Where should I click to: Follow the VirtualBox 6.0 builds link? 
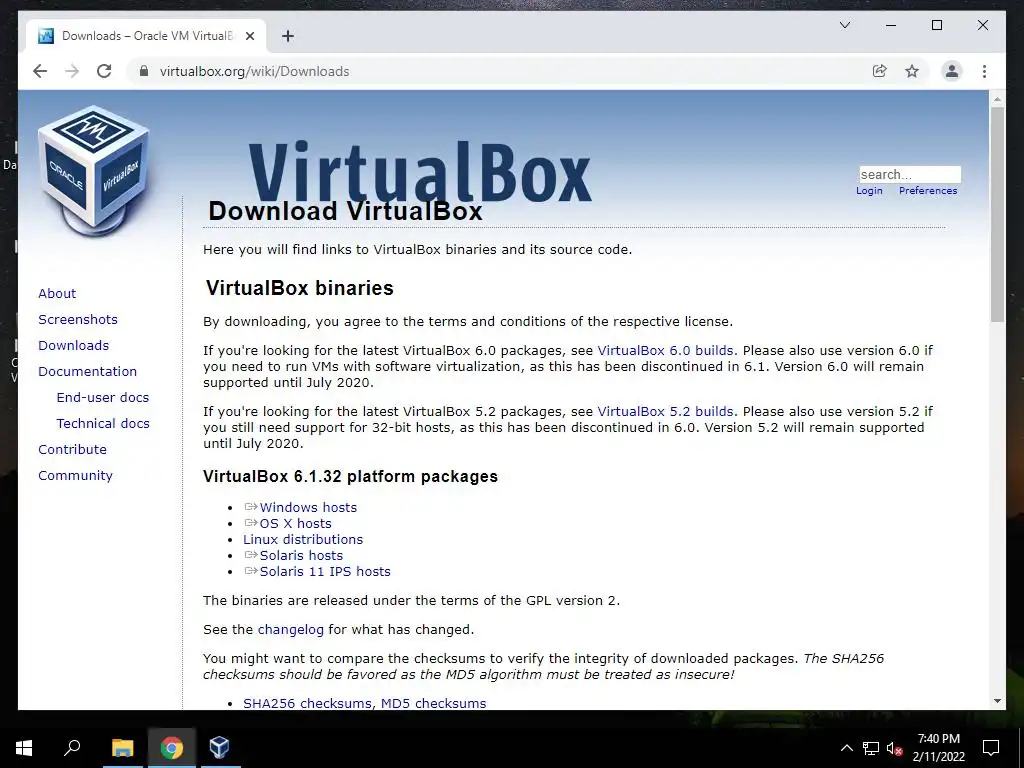point(665,351)
